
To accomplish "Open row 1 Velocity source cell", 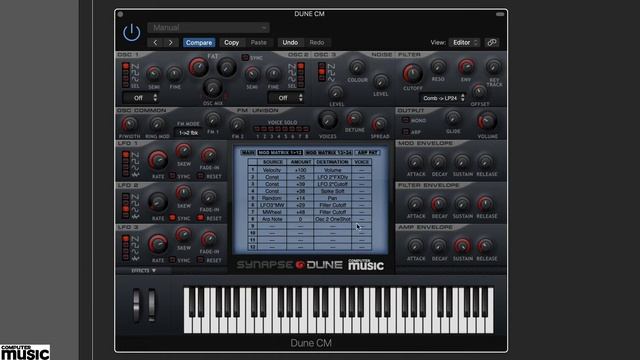I will pyautogui.click(x=272, y=170).
